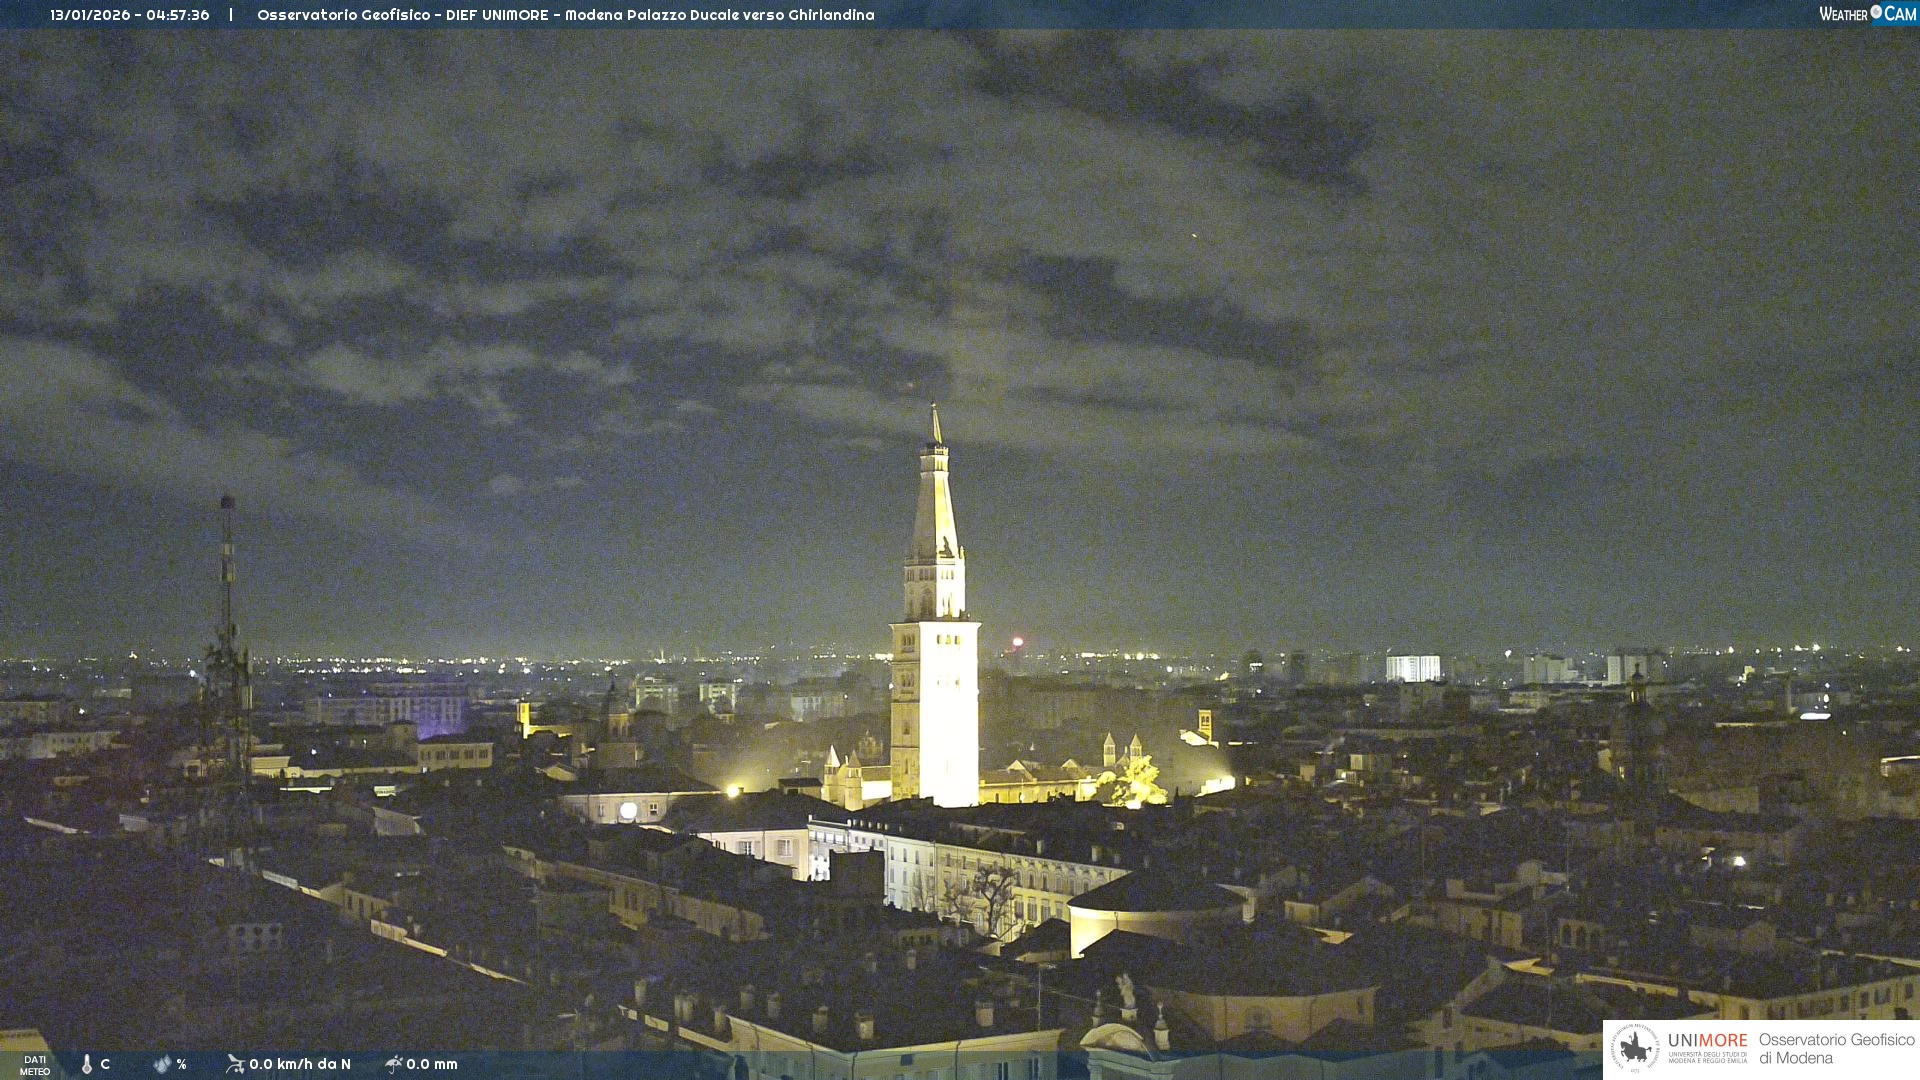1920x1080 pixels.
Task: Click the date and time stamp
Action: tap(130, 15)
